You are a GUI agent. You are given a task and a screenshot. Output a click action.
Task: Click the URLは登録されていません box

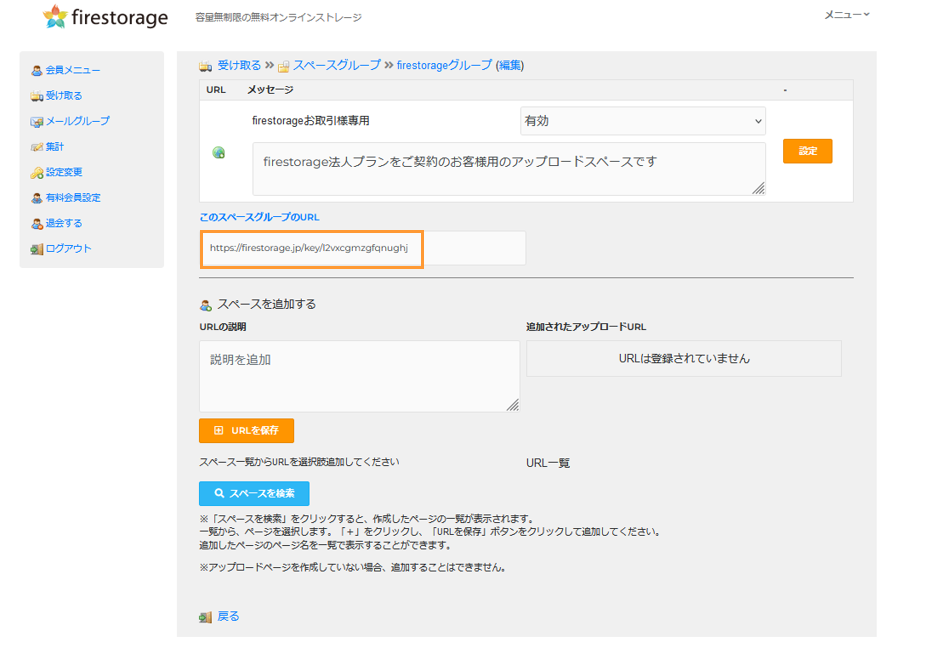pyautogui.click(x=683, y=358)
